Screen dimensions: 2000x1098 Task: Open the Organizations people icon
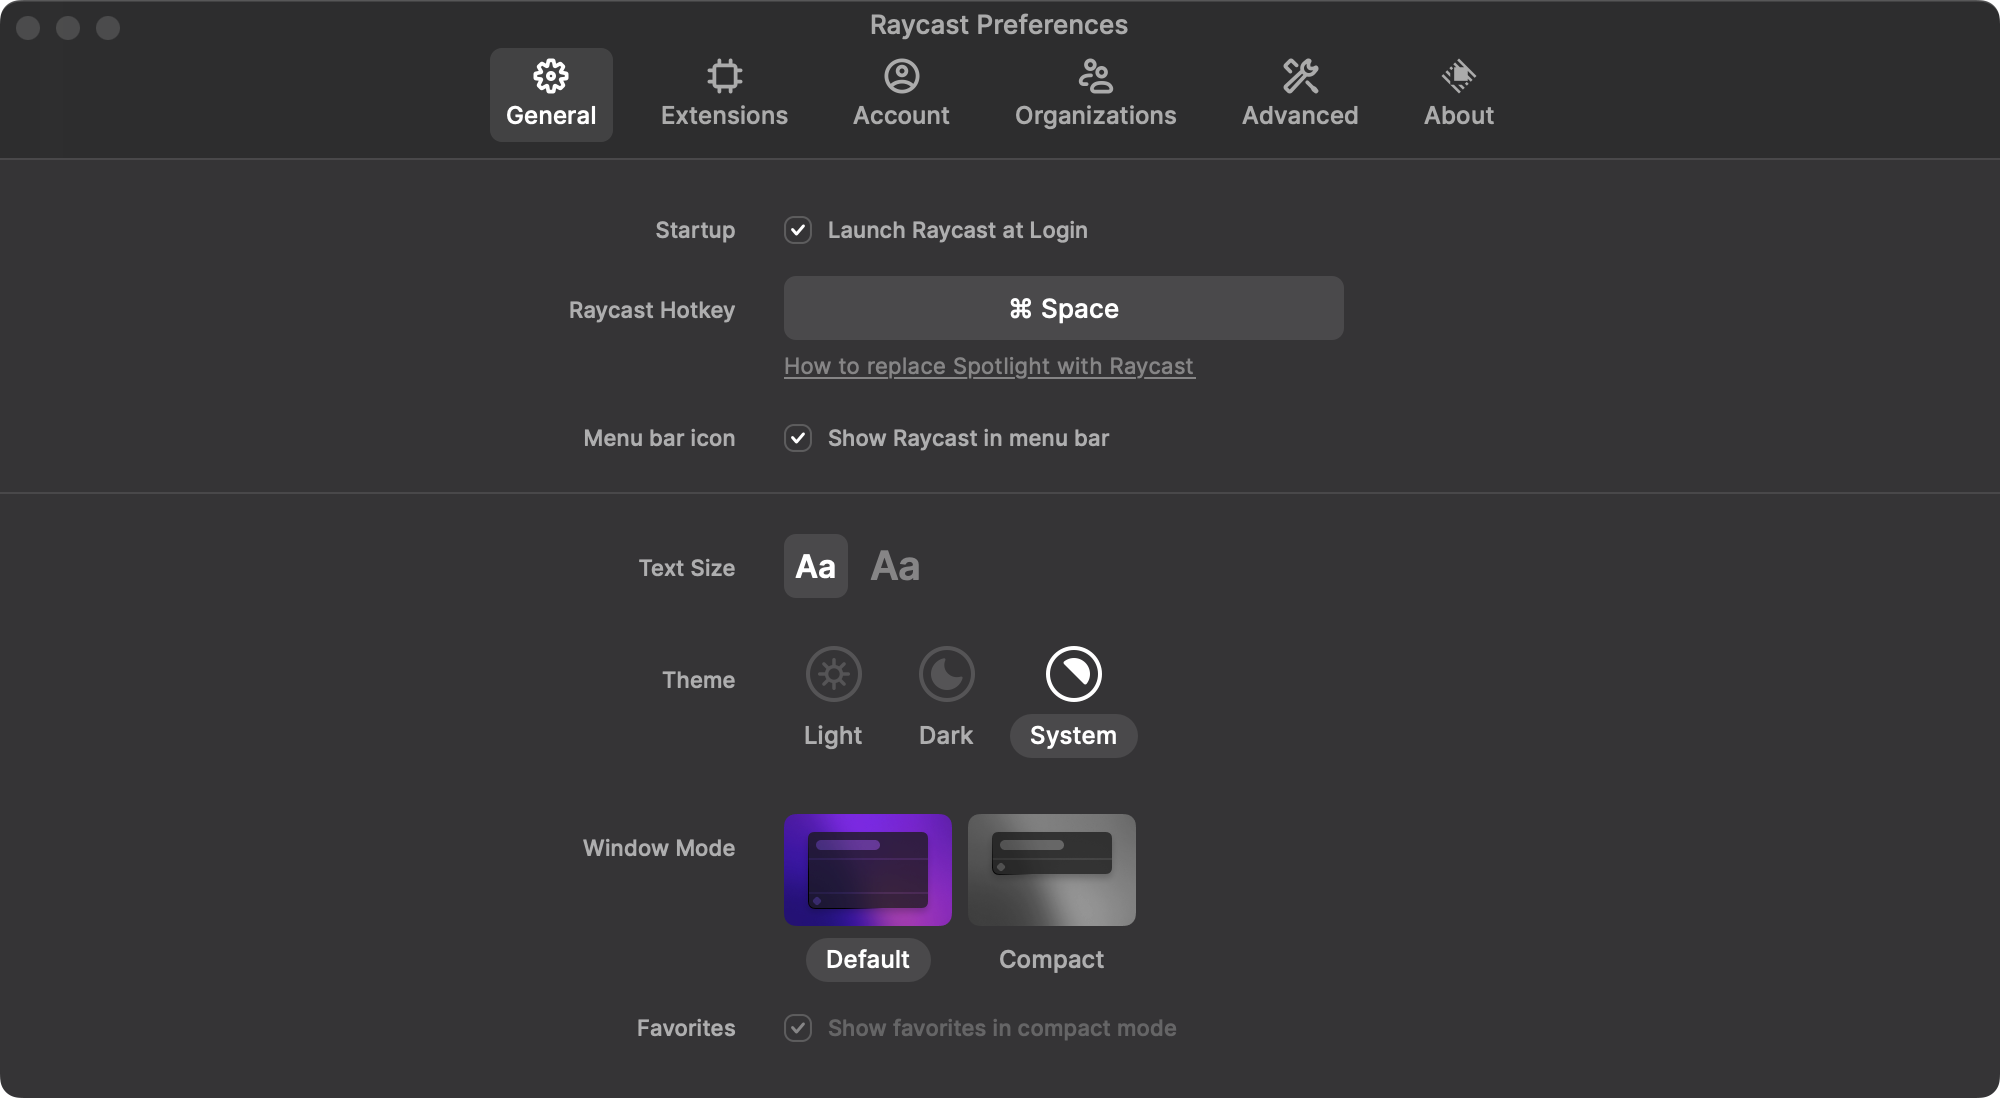pos(1095,76)
